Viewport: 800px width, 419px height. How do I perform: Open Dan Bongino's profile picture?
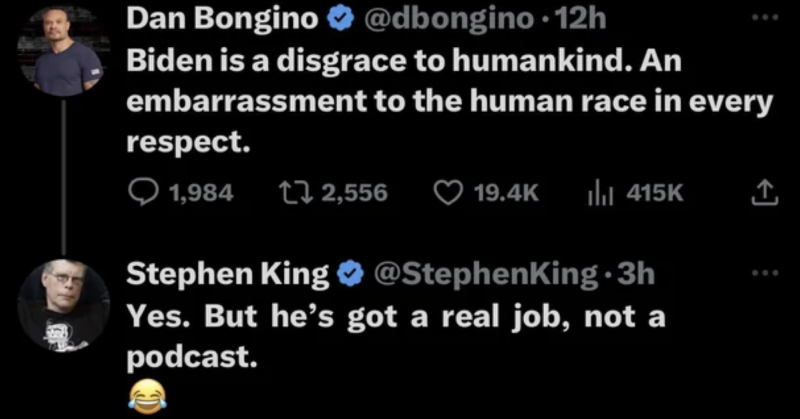64,50
